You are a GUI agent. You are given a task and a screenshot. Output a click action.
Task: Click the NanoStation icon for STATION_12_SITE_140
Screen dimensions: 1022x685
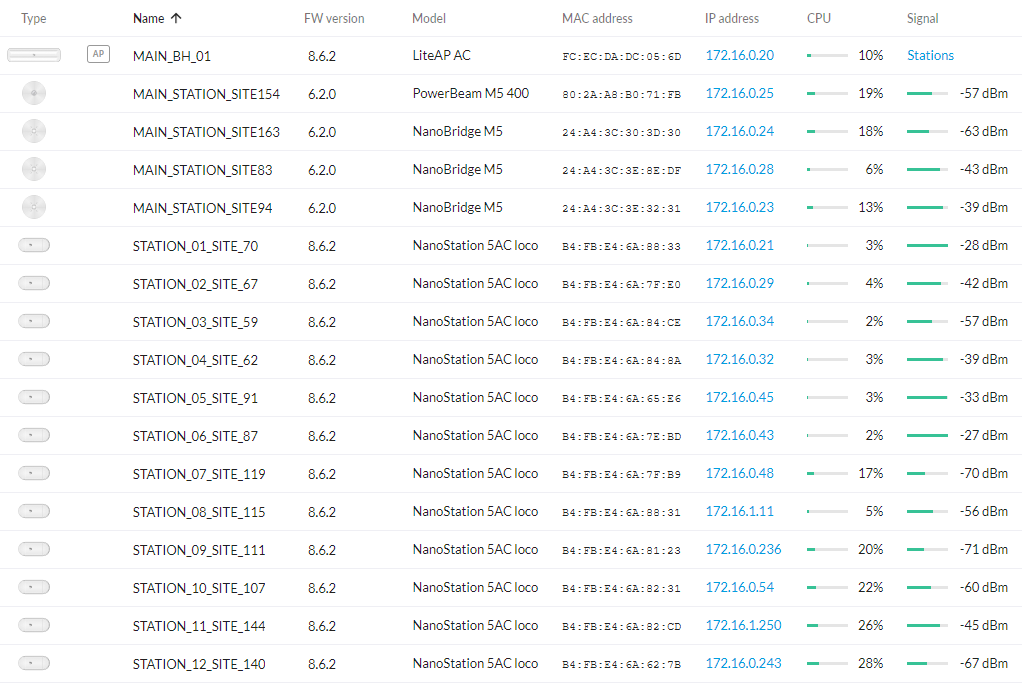coord(34,663)
